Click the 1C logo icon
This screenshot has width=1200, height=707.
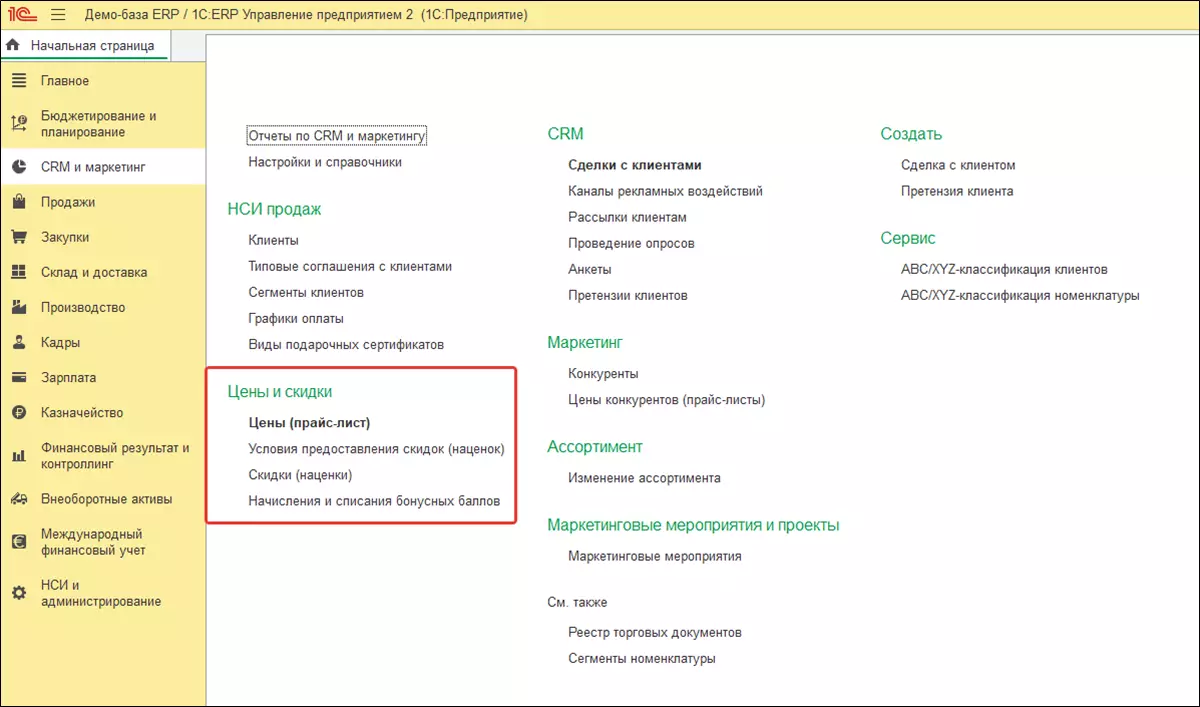[22, 15]
